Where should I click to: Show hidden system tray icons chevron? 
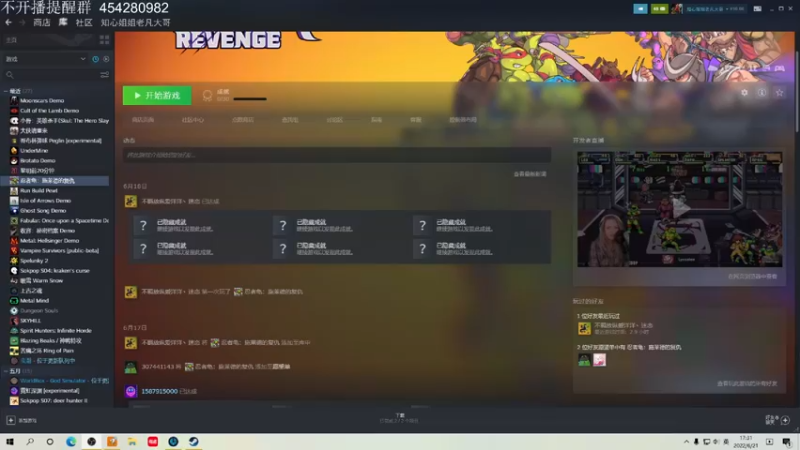point(686,442)
